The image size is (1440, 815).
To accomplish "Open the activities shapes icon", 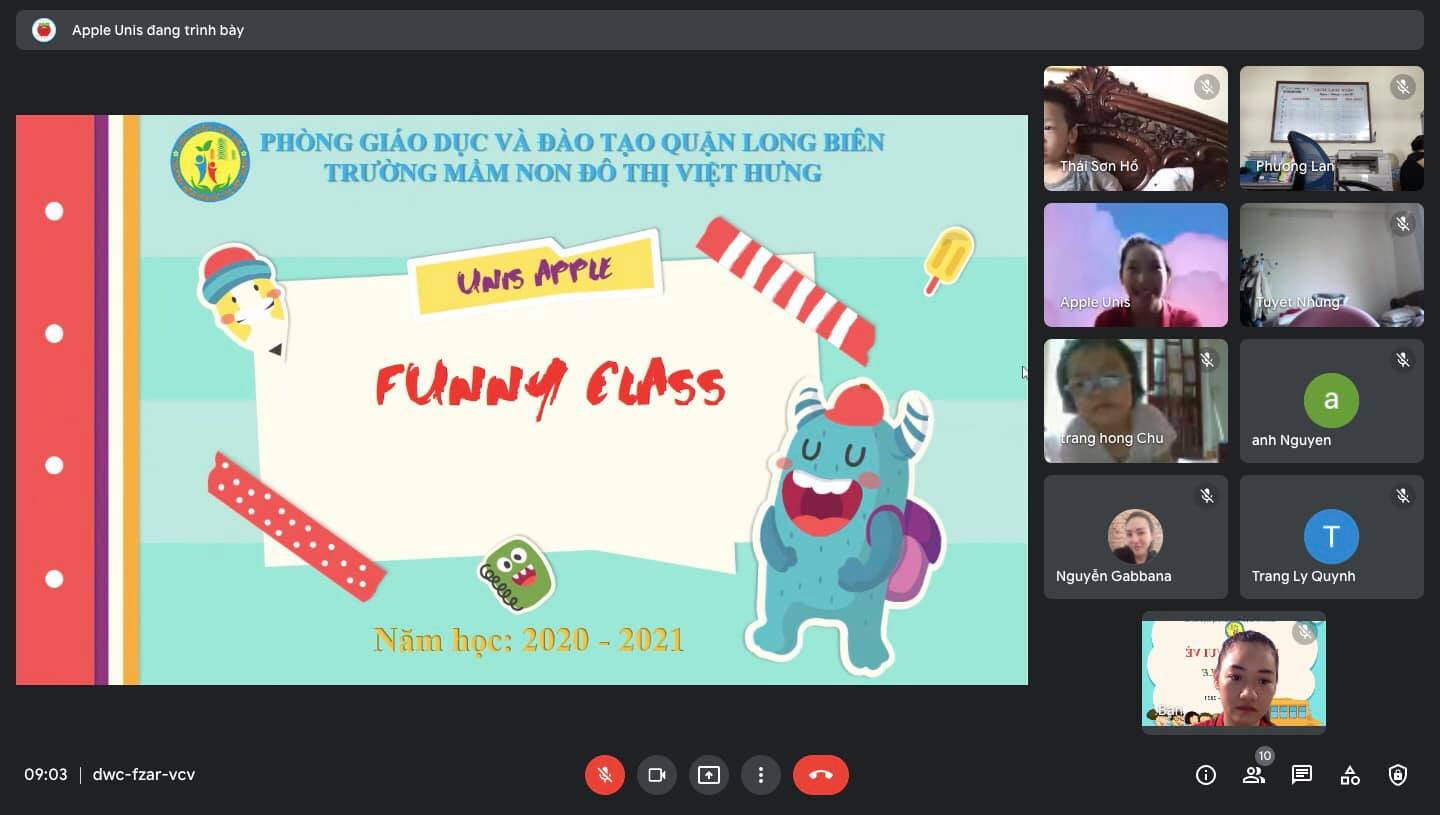I will (1350, 775).
